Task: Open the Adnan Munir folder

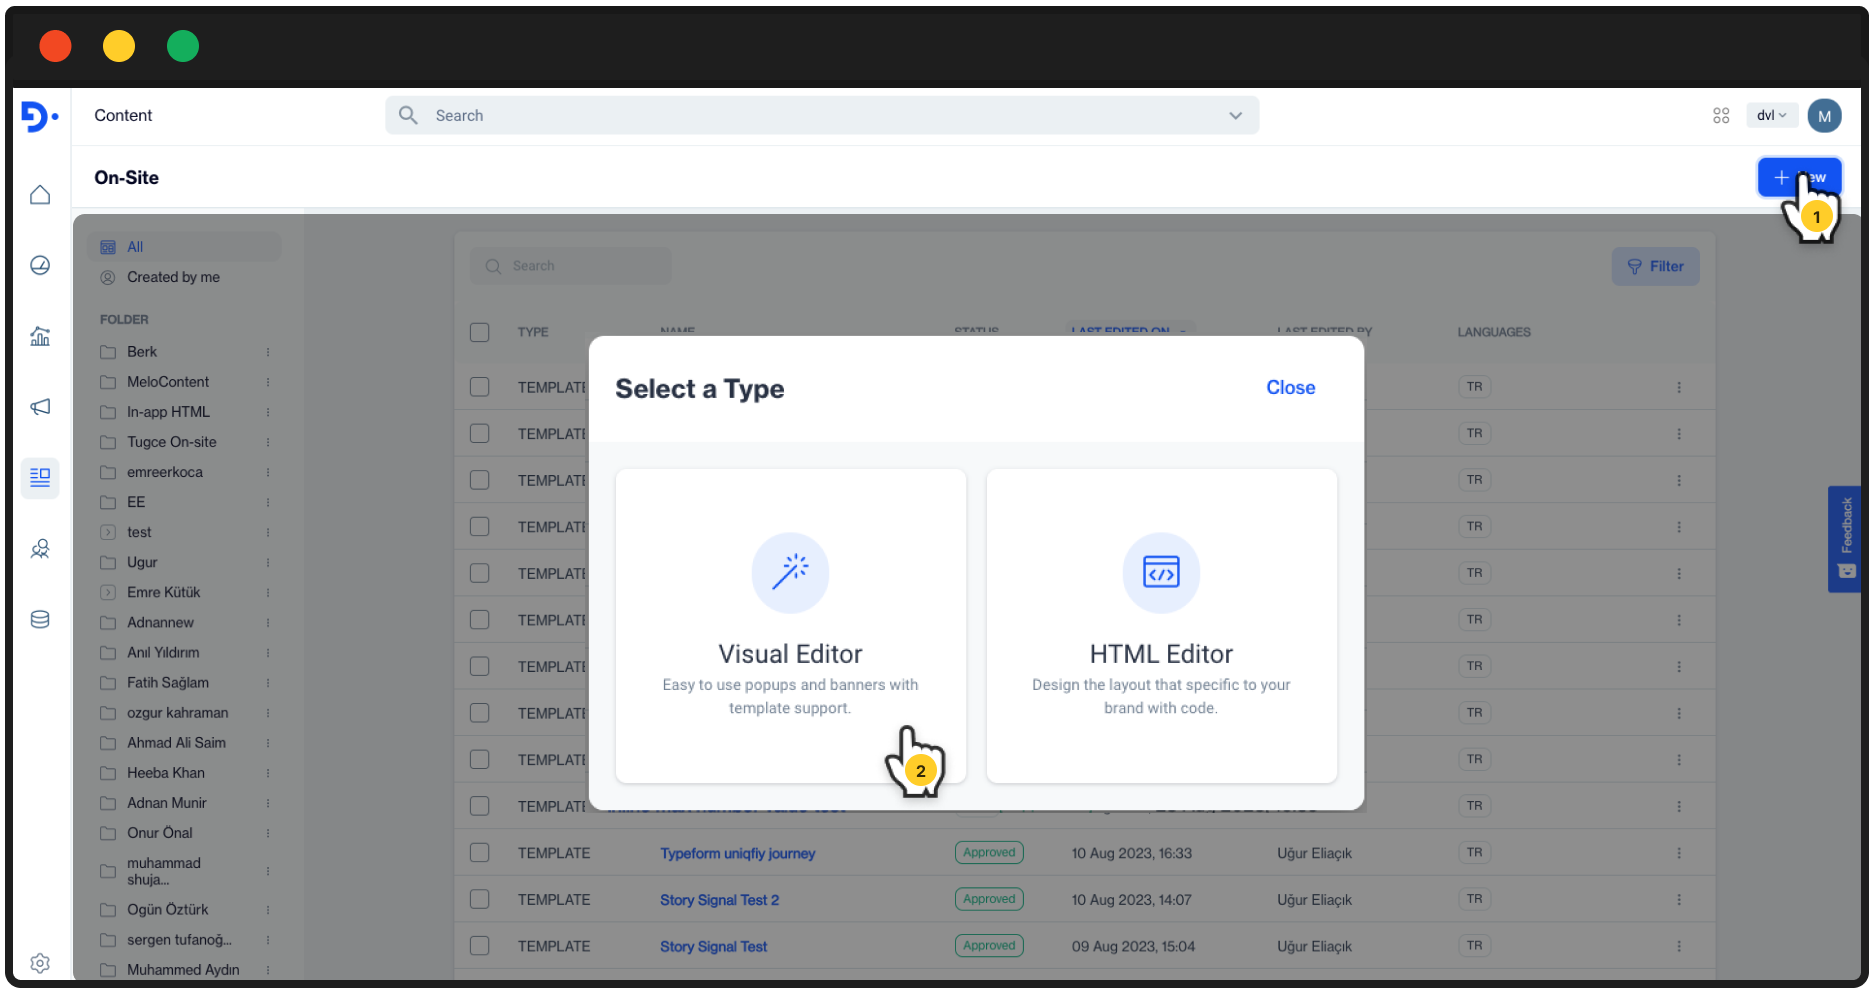Action: 166,803
